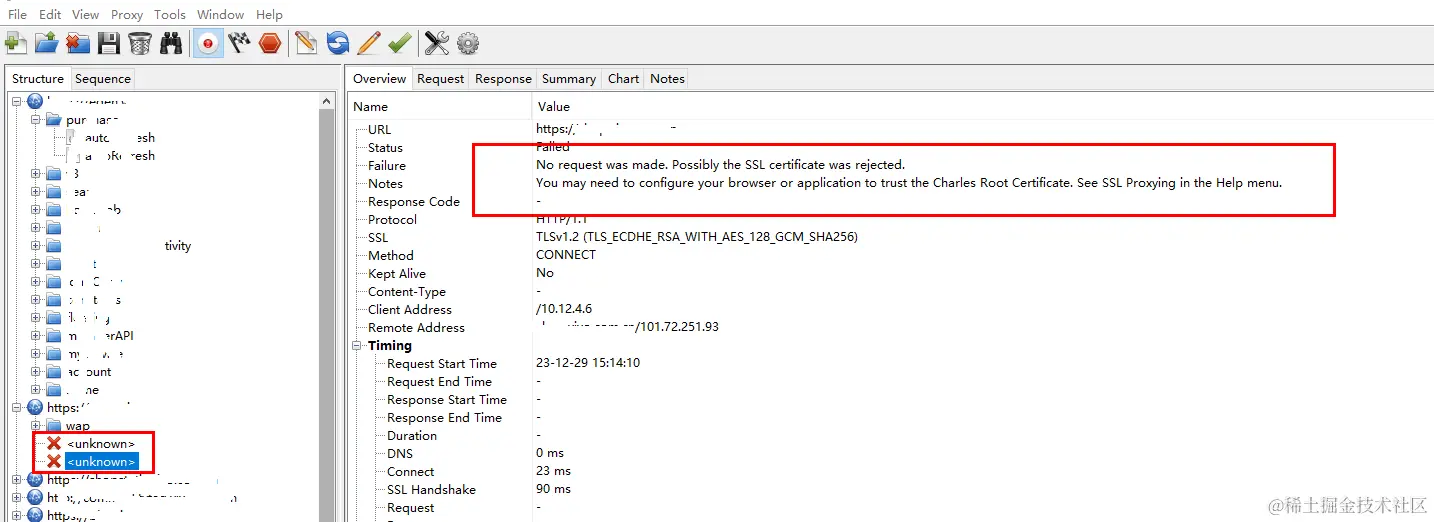Open the Chart tab
Image resolution: width=1434 pixels, height=522 pixels.
pos(623,78)
